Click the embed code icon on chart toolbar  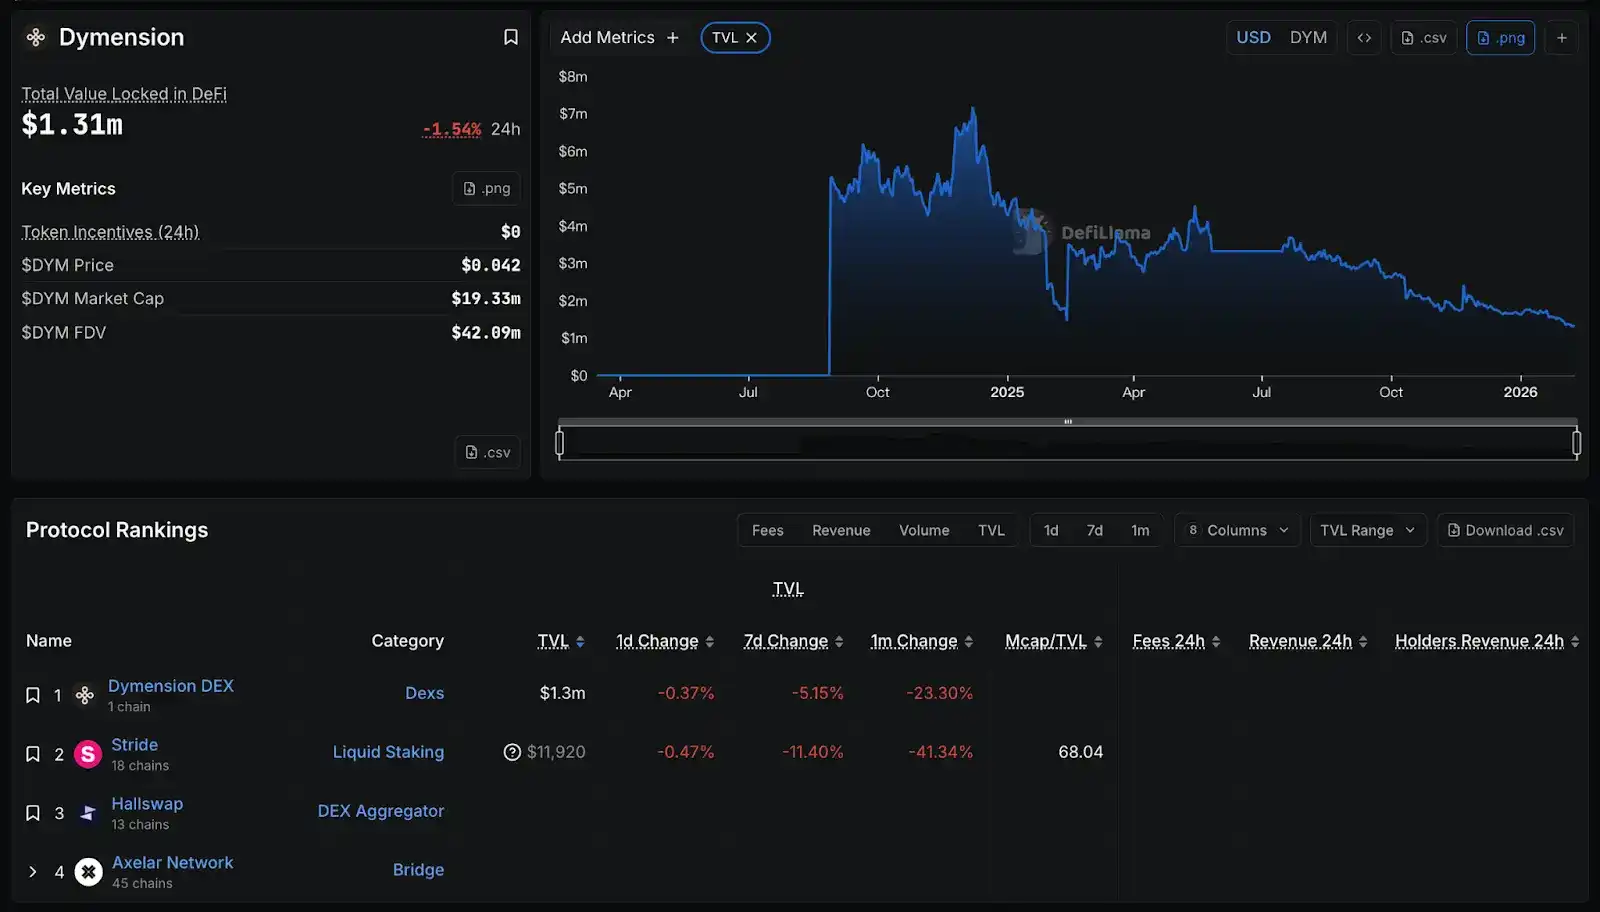[1364, 37]
